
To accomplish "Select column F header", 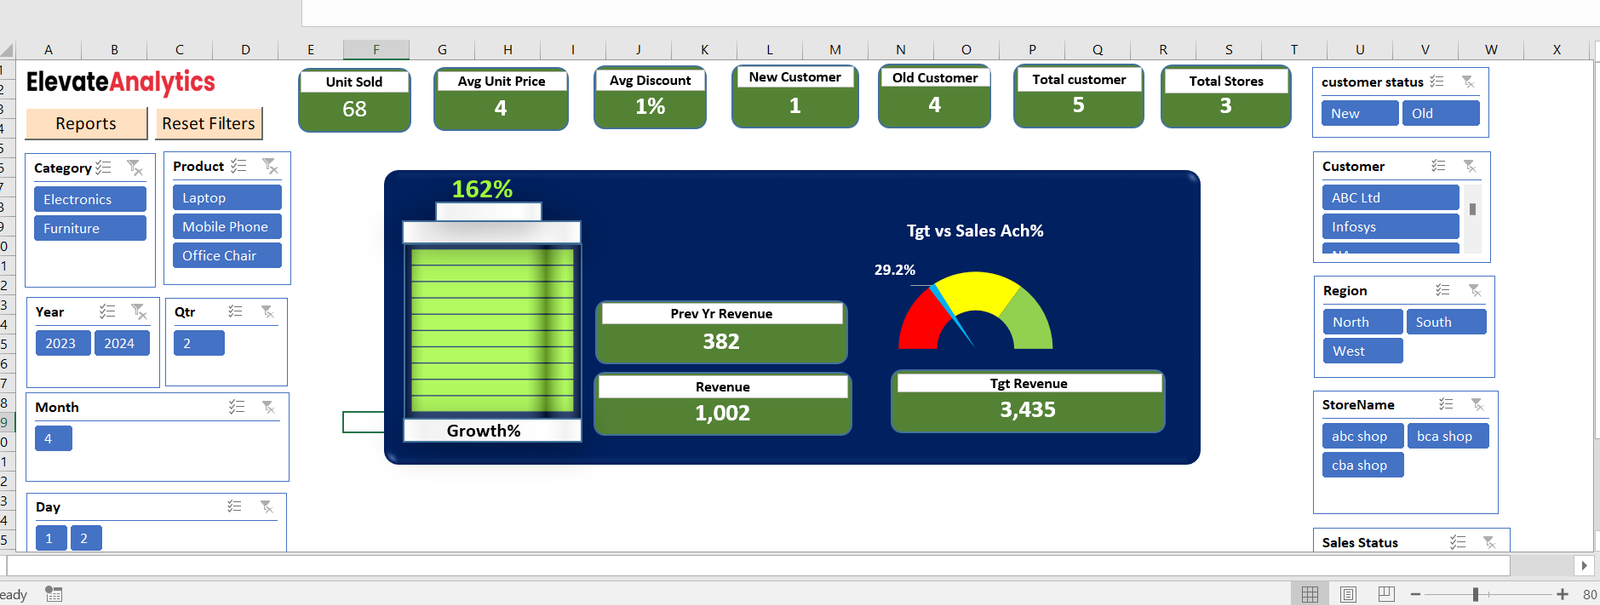I will pyautogui.click(x=376, y=50).
